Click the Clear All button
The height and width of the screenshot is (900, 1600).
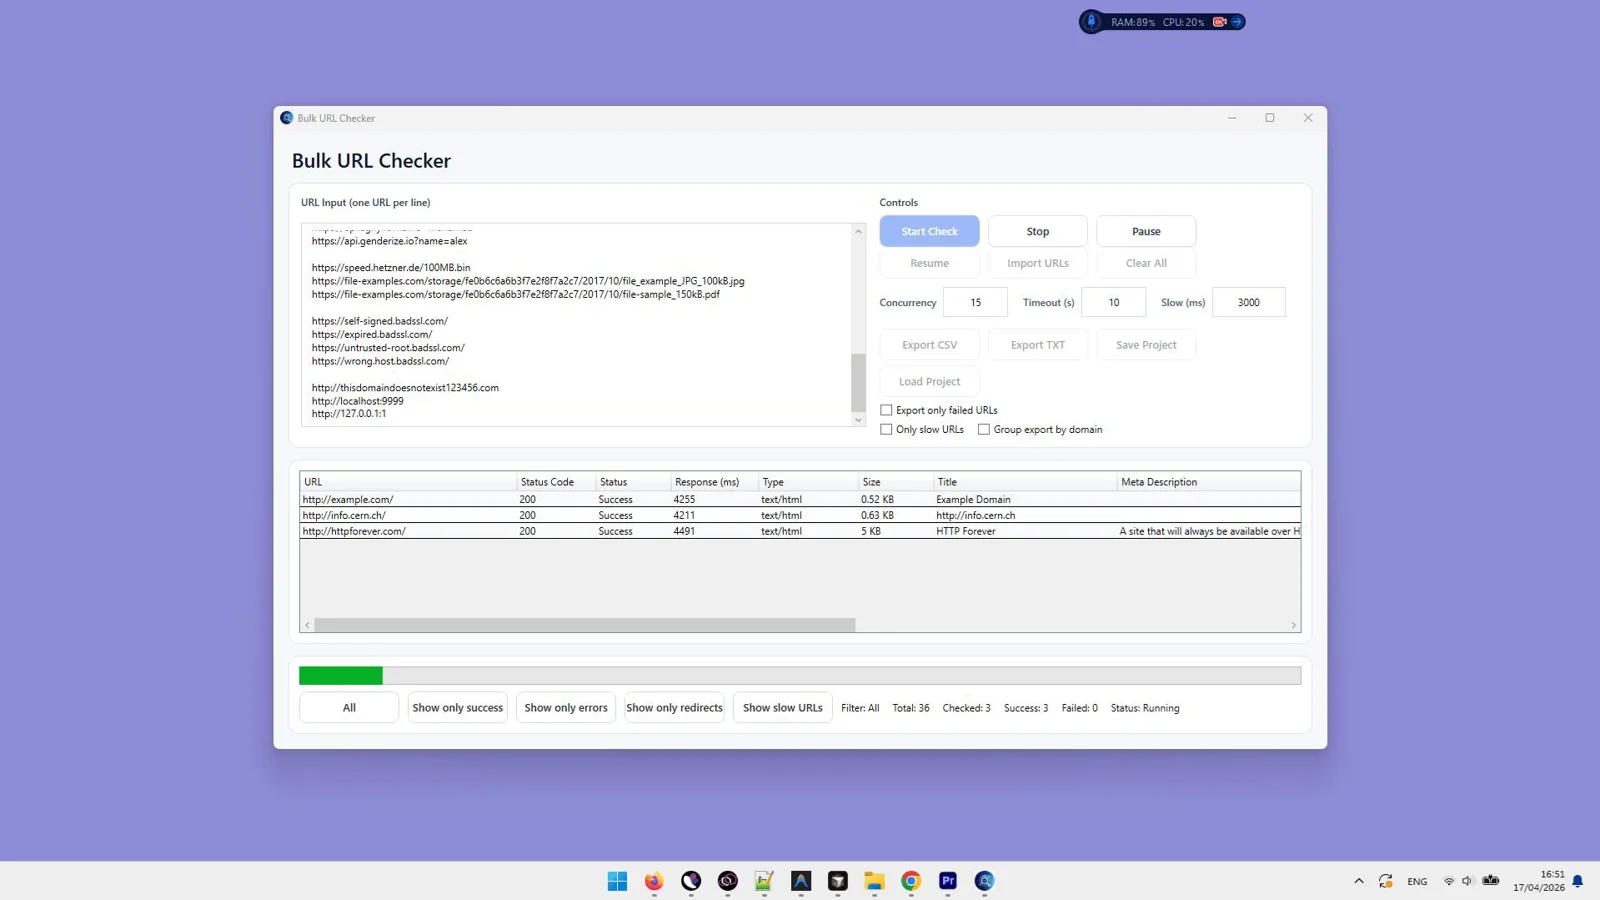click(x=1146, y=263)
